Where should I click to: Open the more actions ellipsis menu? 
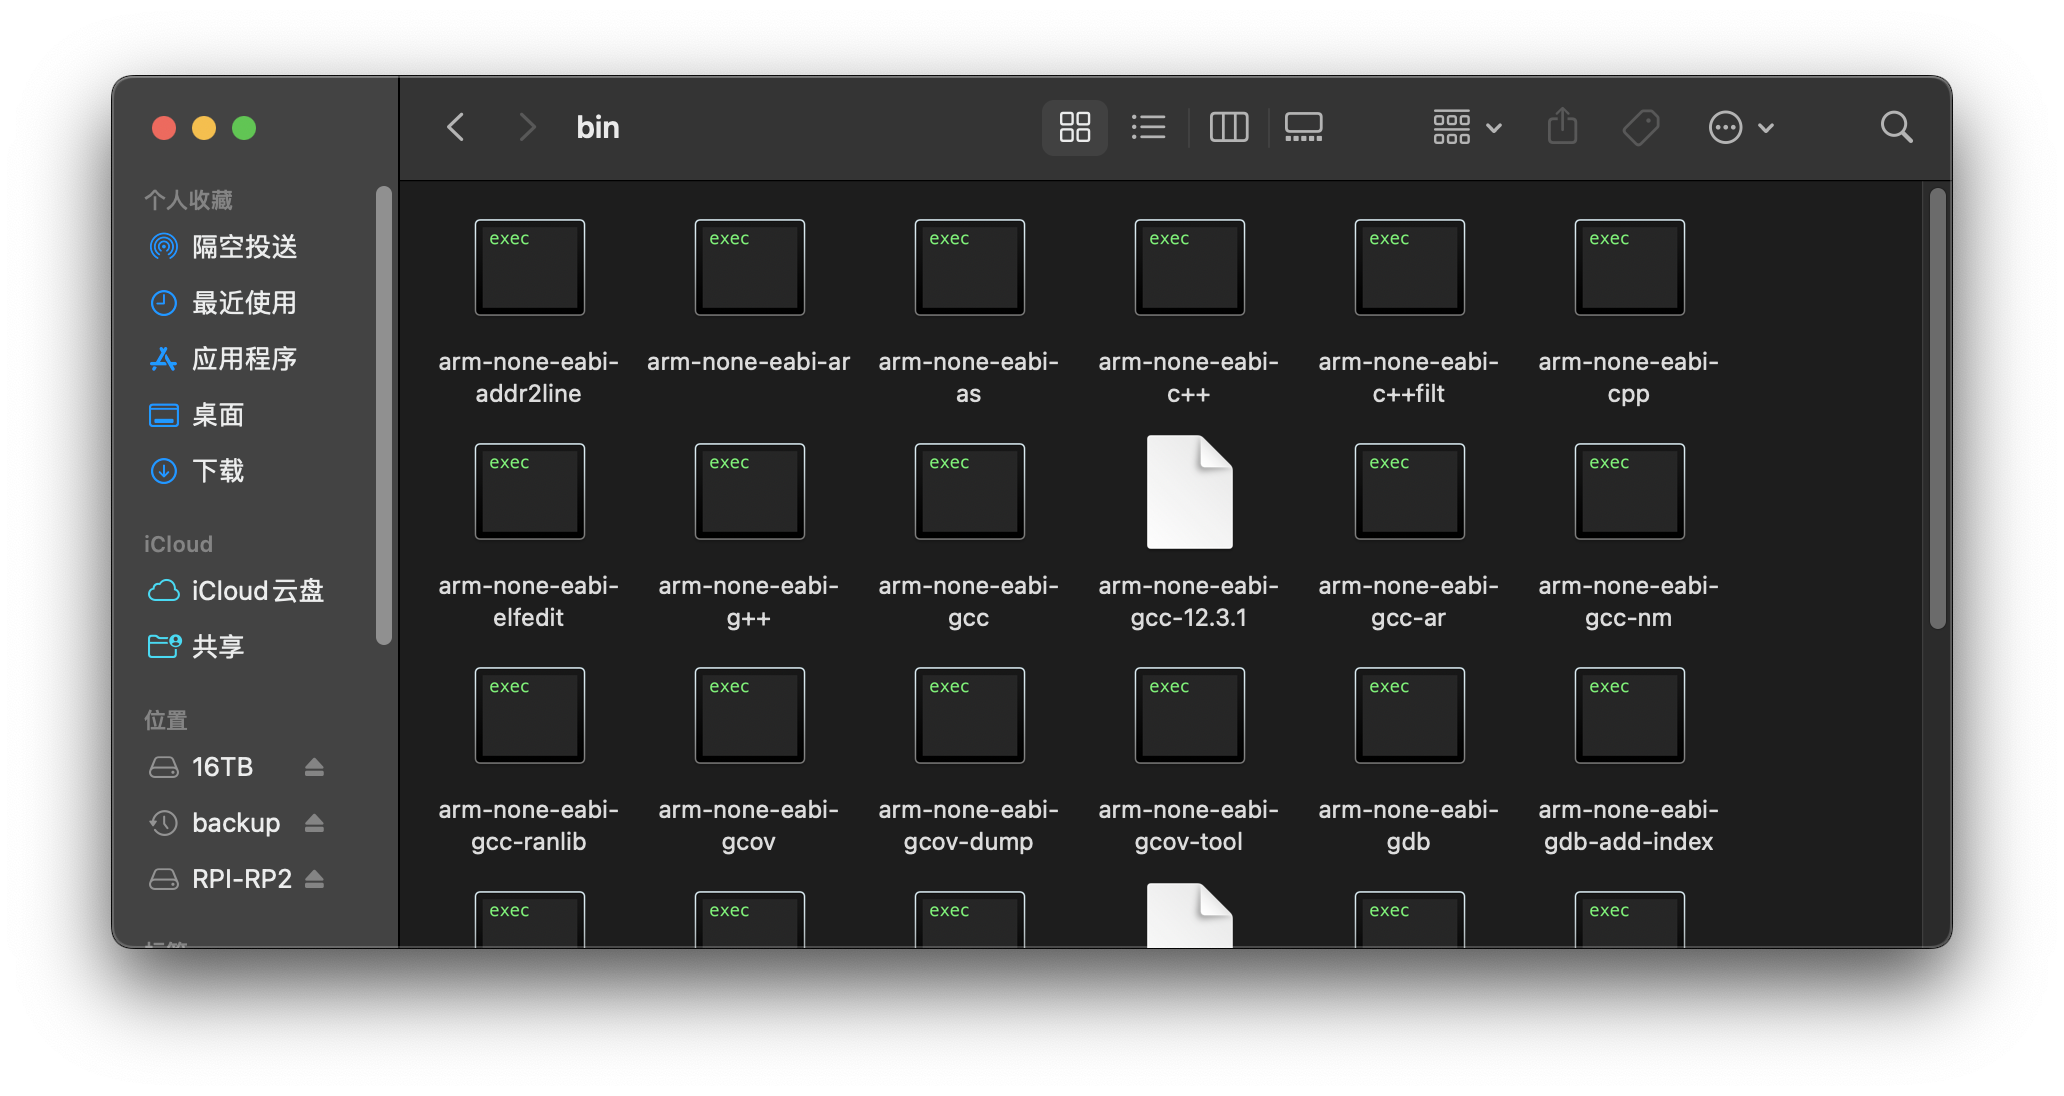point(1741,127)
